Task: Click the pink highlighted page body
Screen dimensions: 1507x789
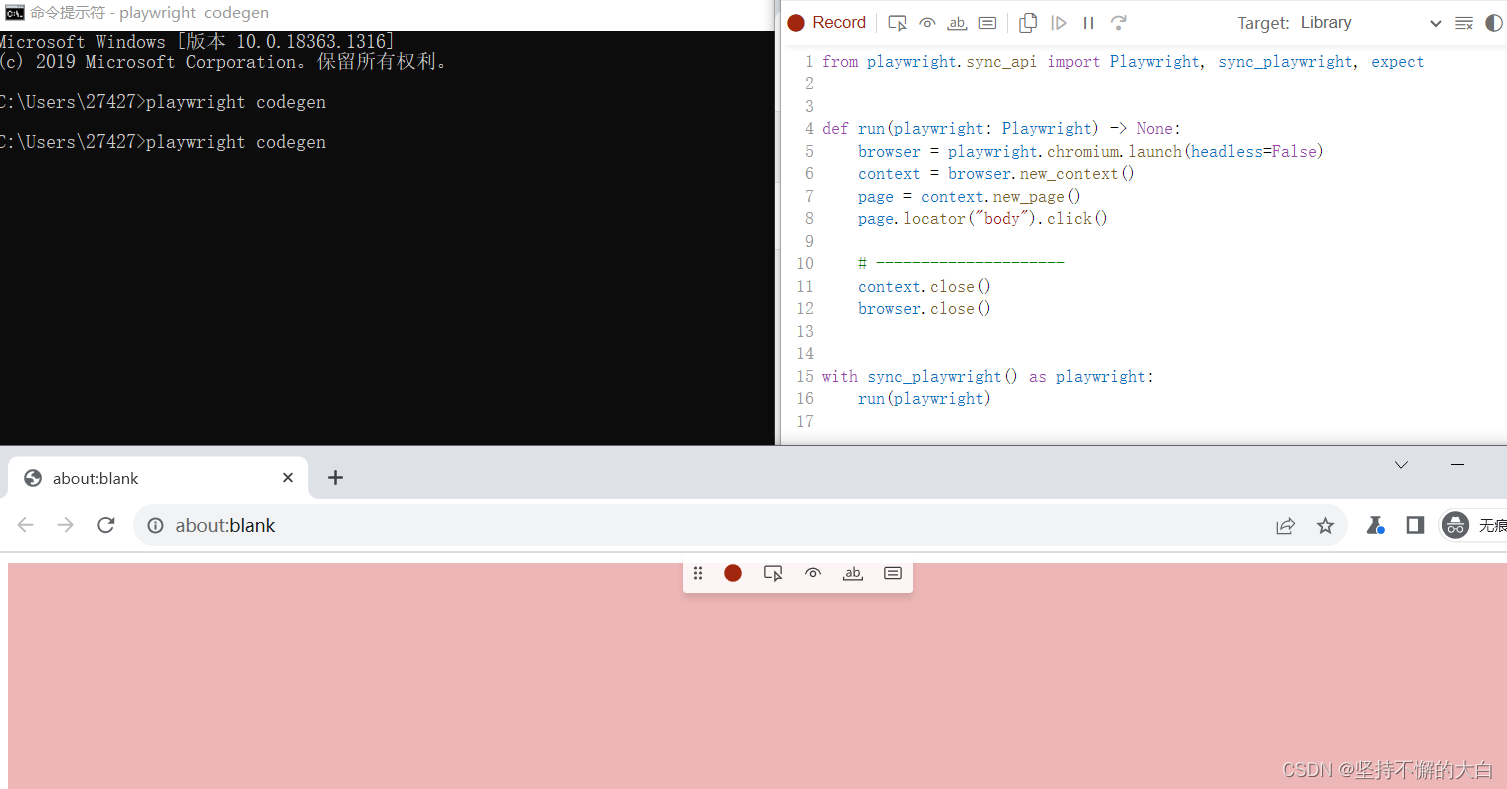Action: tap(757, 676)
